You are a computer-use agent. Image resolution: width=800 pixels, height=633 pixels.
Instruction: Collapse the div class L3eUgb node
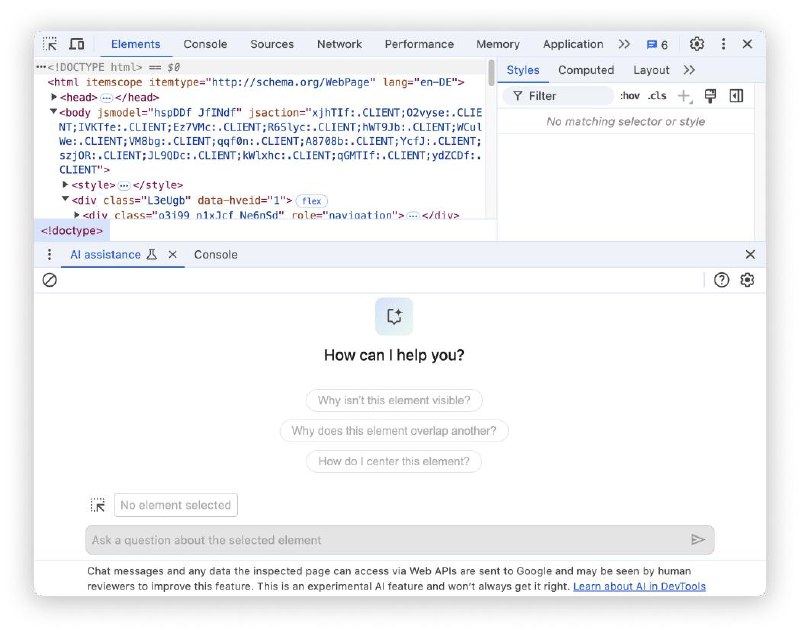(65, 199)
